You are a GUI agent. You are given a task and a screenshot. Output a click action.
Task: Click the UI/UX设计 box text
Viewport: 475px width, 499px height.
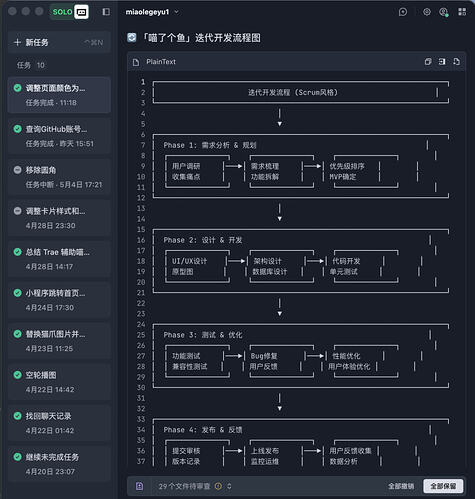189,261
